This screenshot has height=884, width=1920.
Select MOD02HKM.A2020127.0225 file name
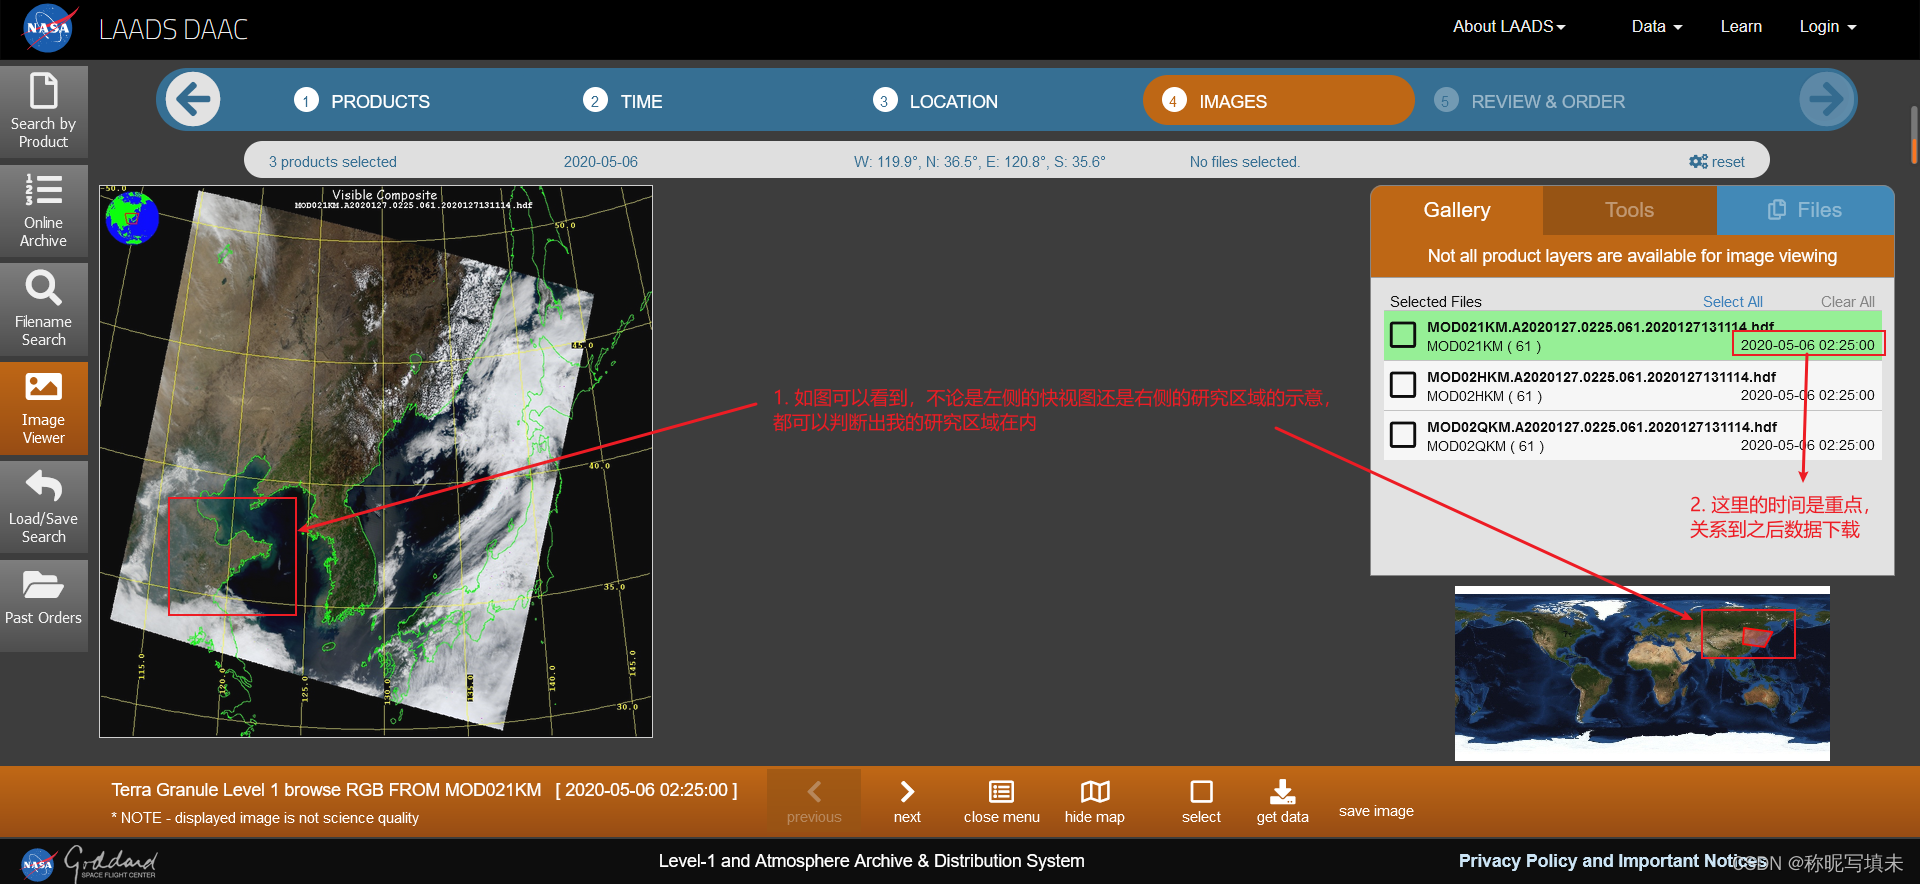pos(1600,377)
